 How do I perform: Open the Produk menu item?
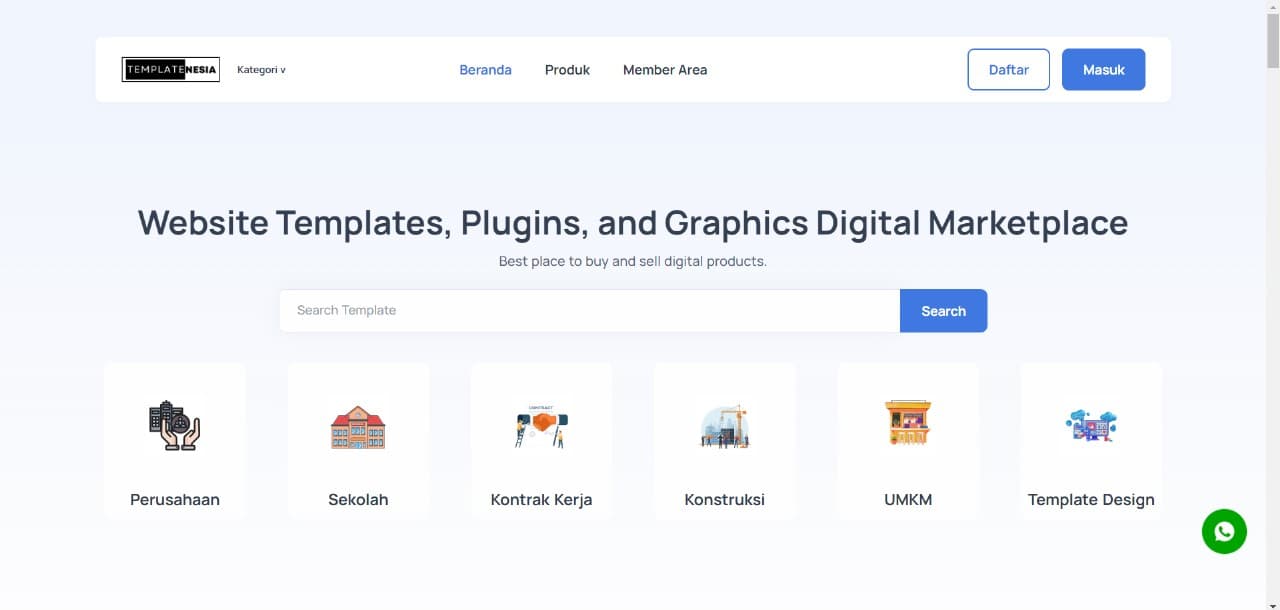567,70
